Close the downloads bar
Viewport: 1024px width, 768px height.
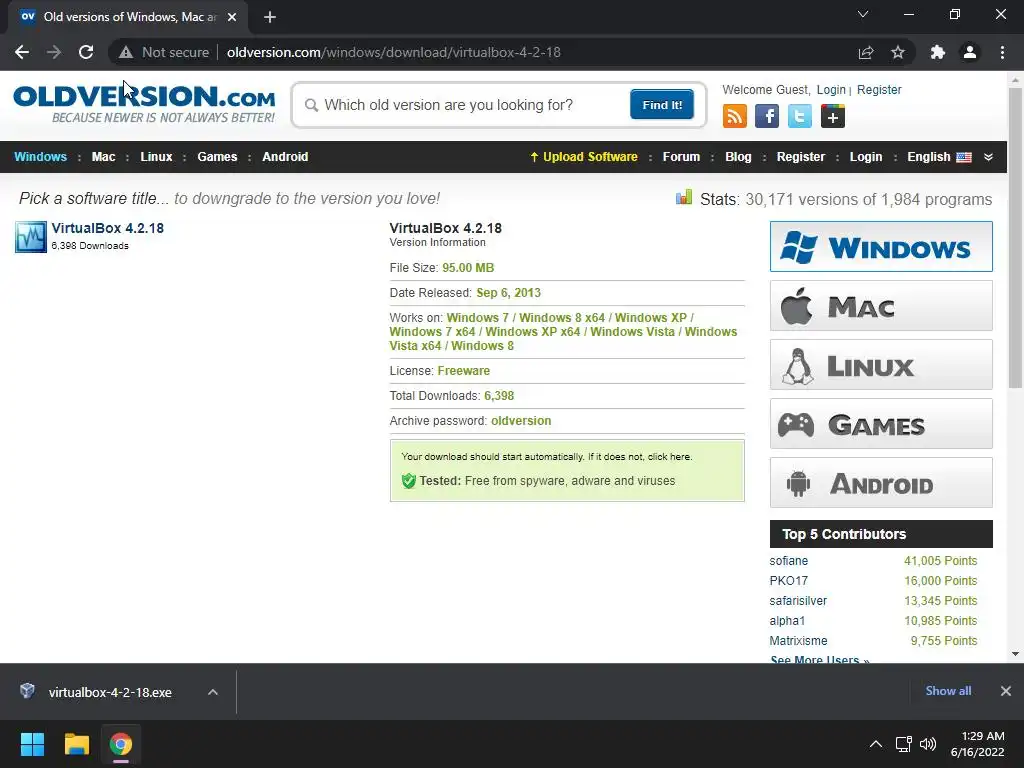(x=1006, y=691)
